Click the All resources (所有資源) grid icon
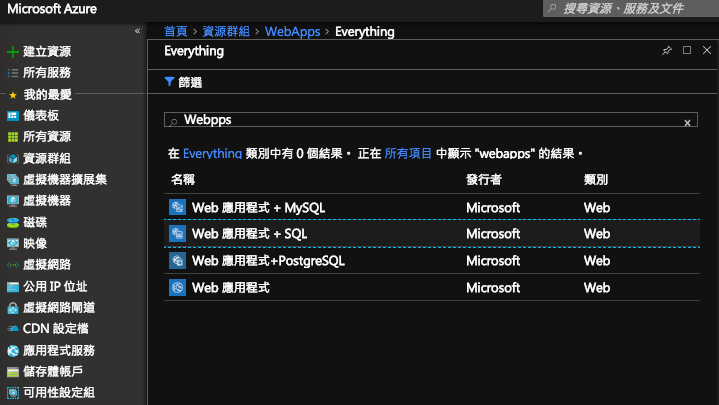 pos(13,137)
